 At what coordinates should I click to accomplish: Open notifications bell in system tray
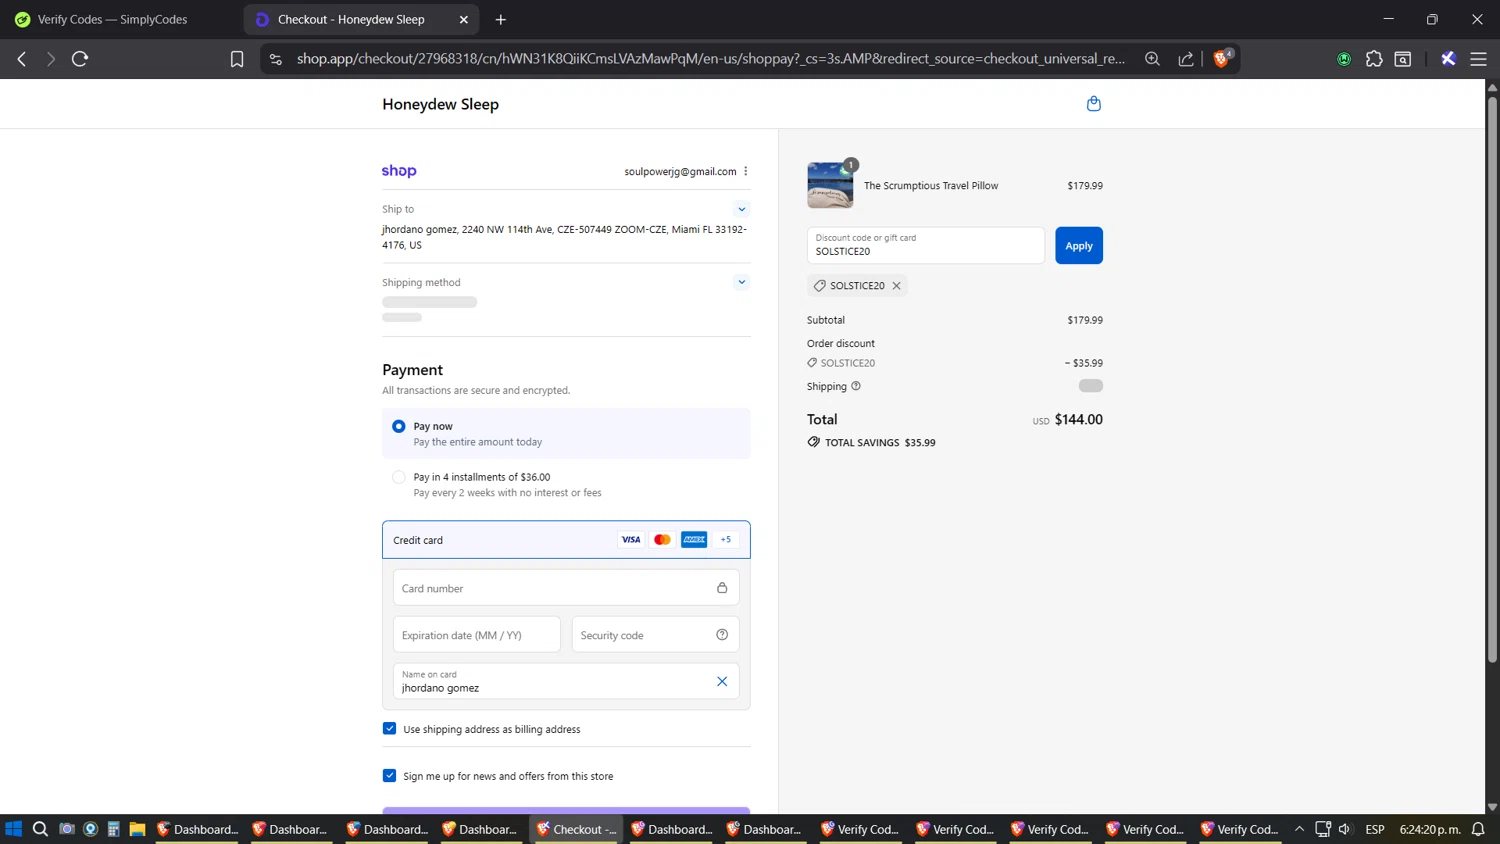pyautogui.click(x=1478, y=829)
